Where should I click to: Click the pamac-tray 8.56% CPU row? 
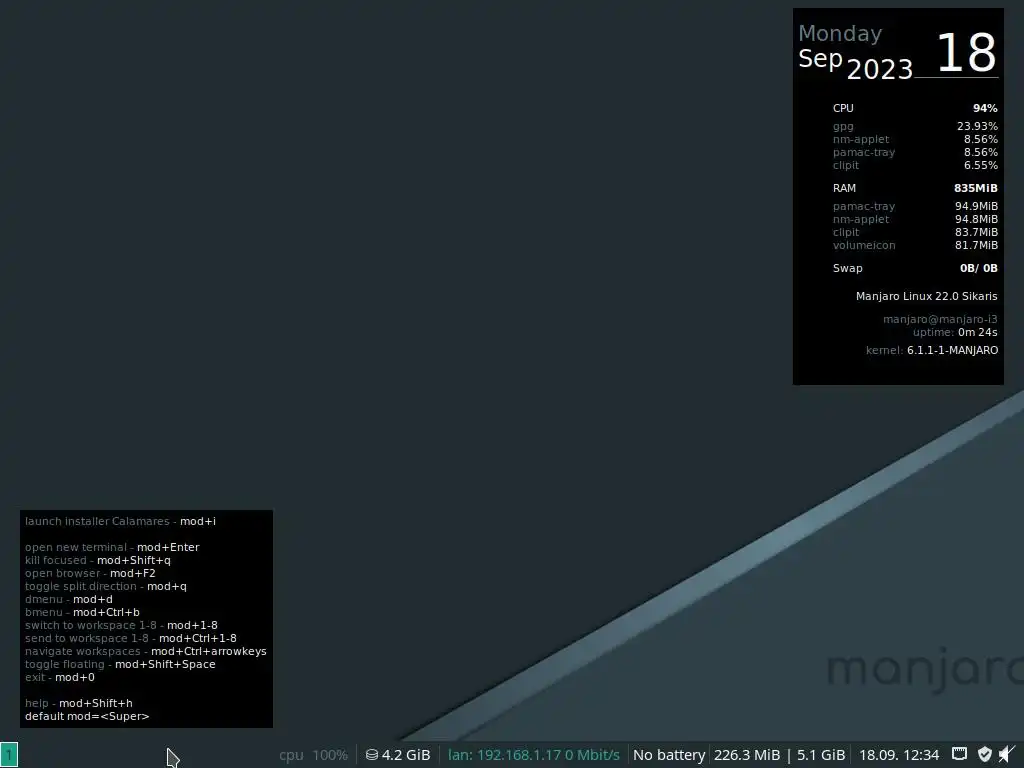[x=915, y=152]
